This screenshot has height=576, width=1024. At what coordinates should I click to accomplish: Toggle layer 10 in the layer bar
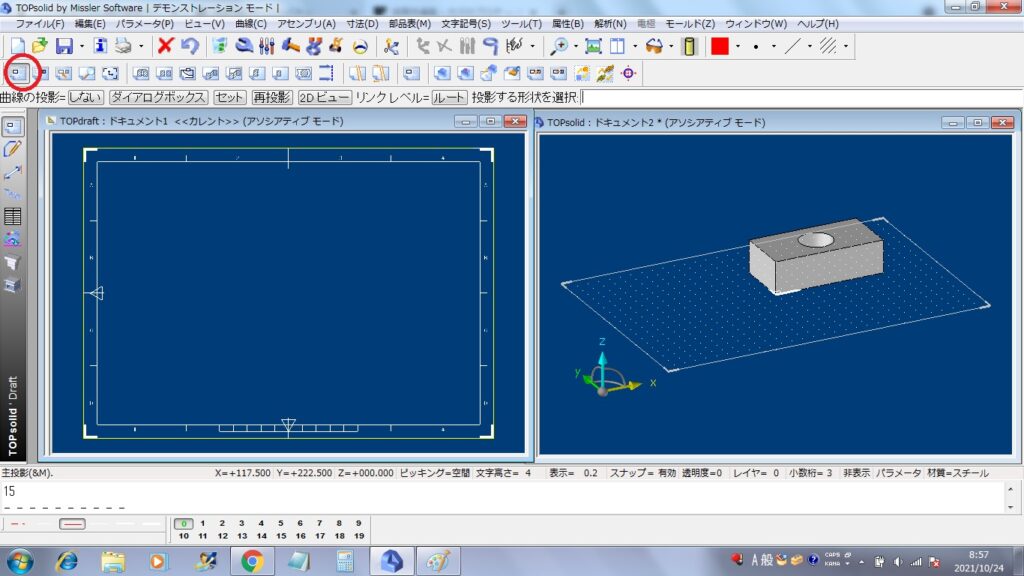point(184,536)
